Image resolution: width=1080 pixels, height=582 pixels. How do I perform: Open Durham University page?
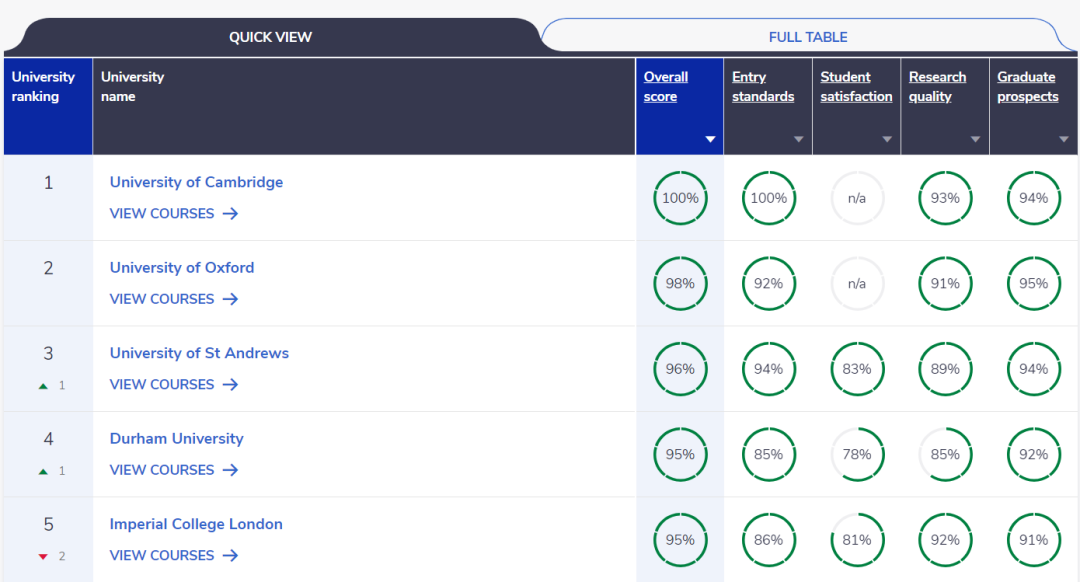click(x=176, y=438)
